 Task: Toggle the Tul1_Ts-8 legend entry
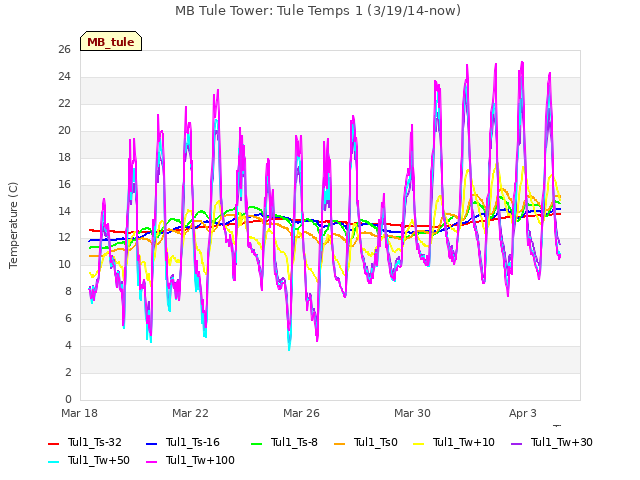pos(284,442)
